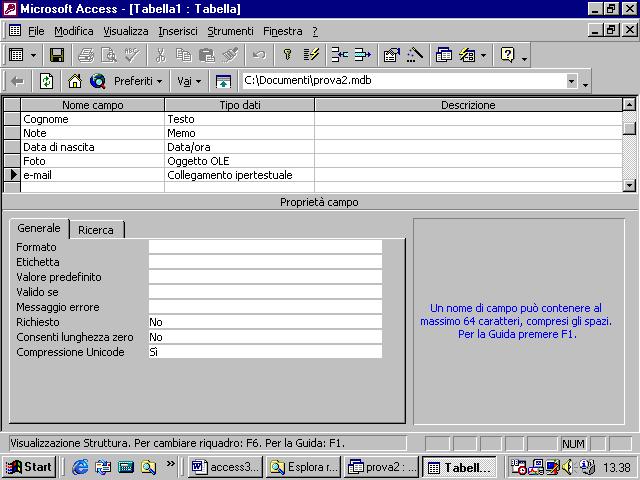The height and width of the screenshot is (480, 640).
Task: Open the Properties icon
Action: point(391,55)
